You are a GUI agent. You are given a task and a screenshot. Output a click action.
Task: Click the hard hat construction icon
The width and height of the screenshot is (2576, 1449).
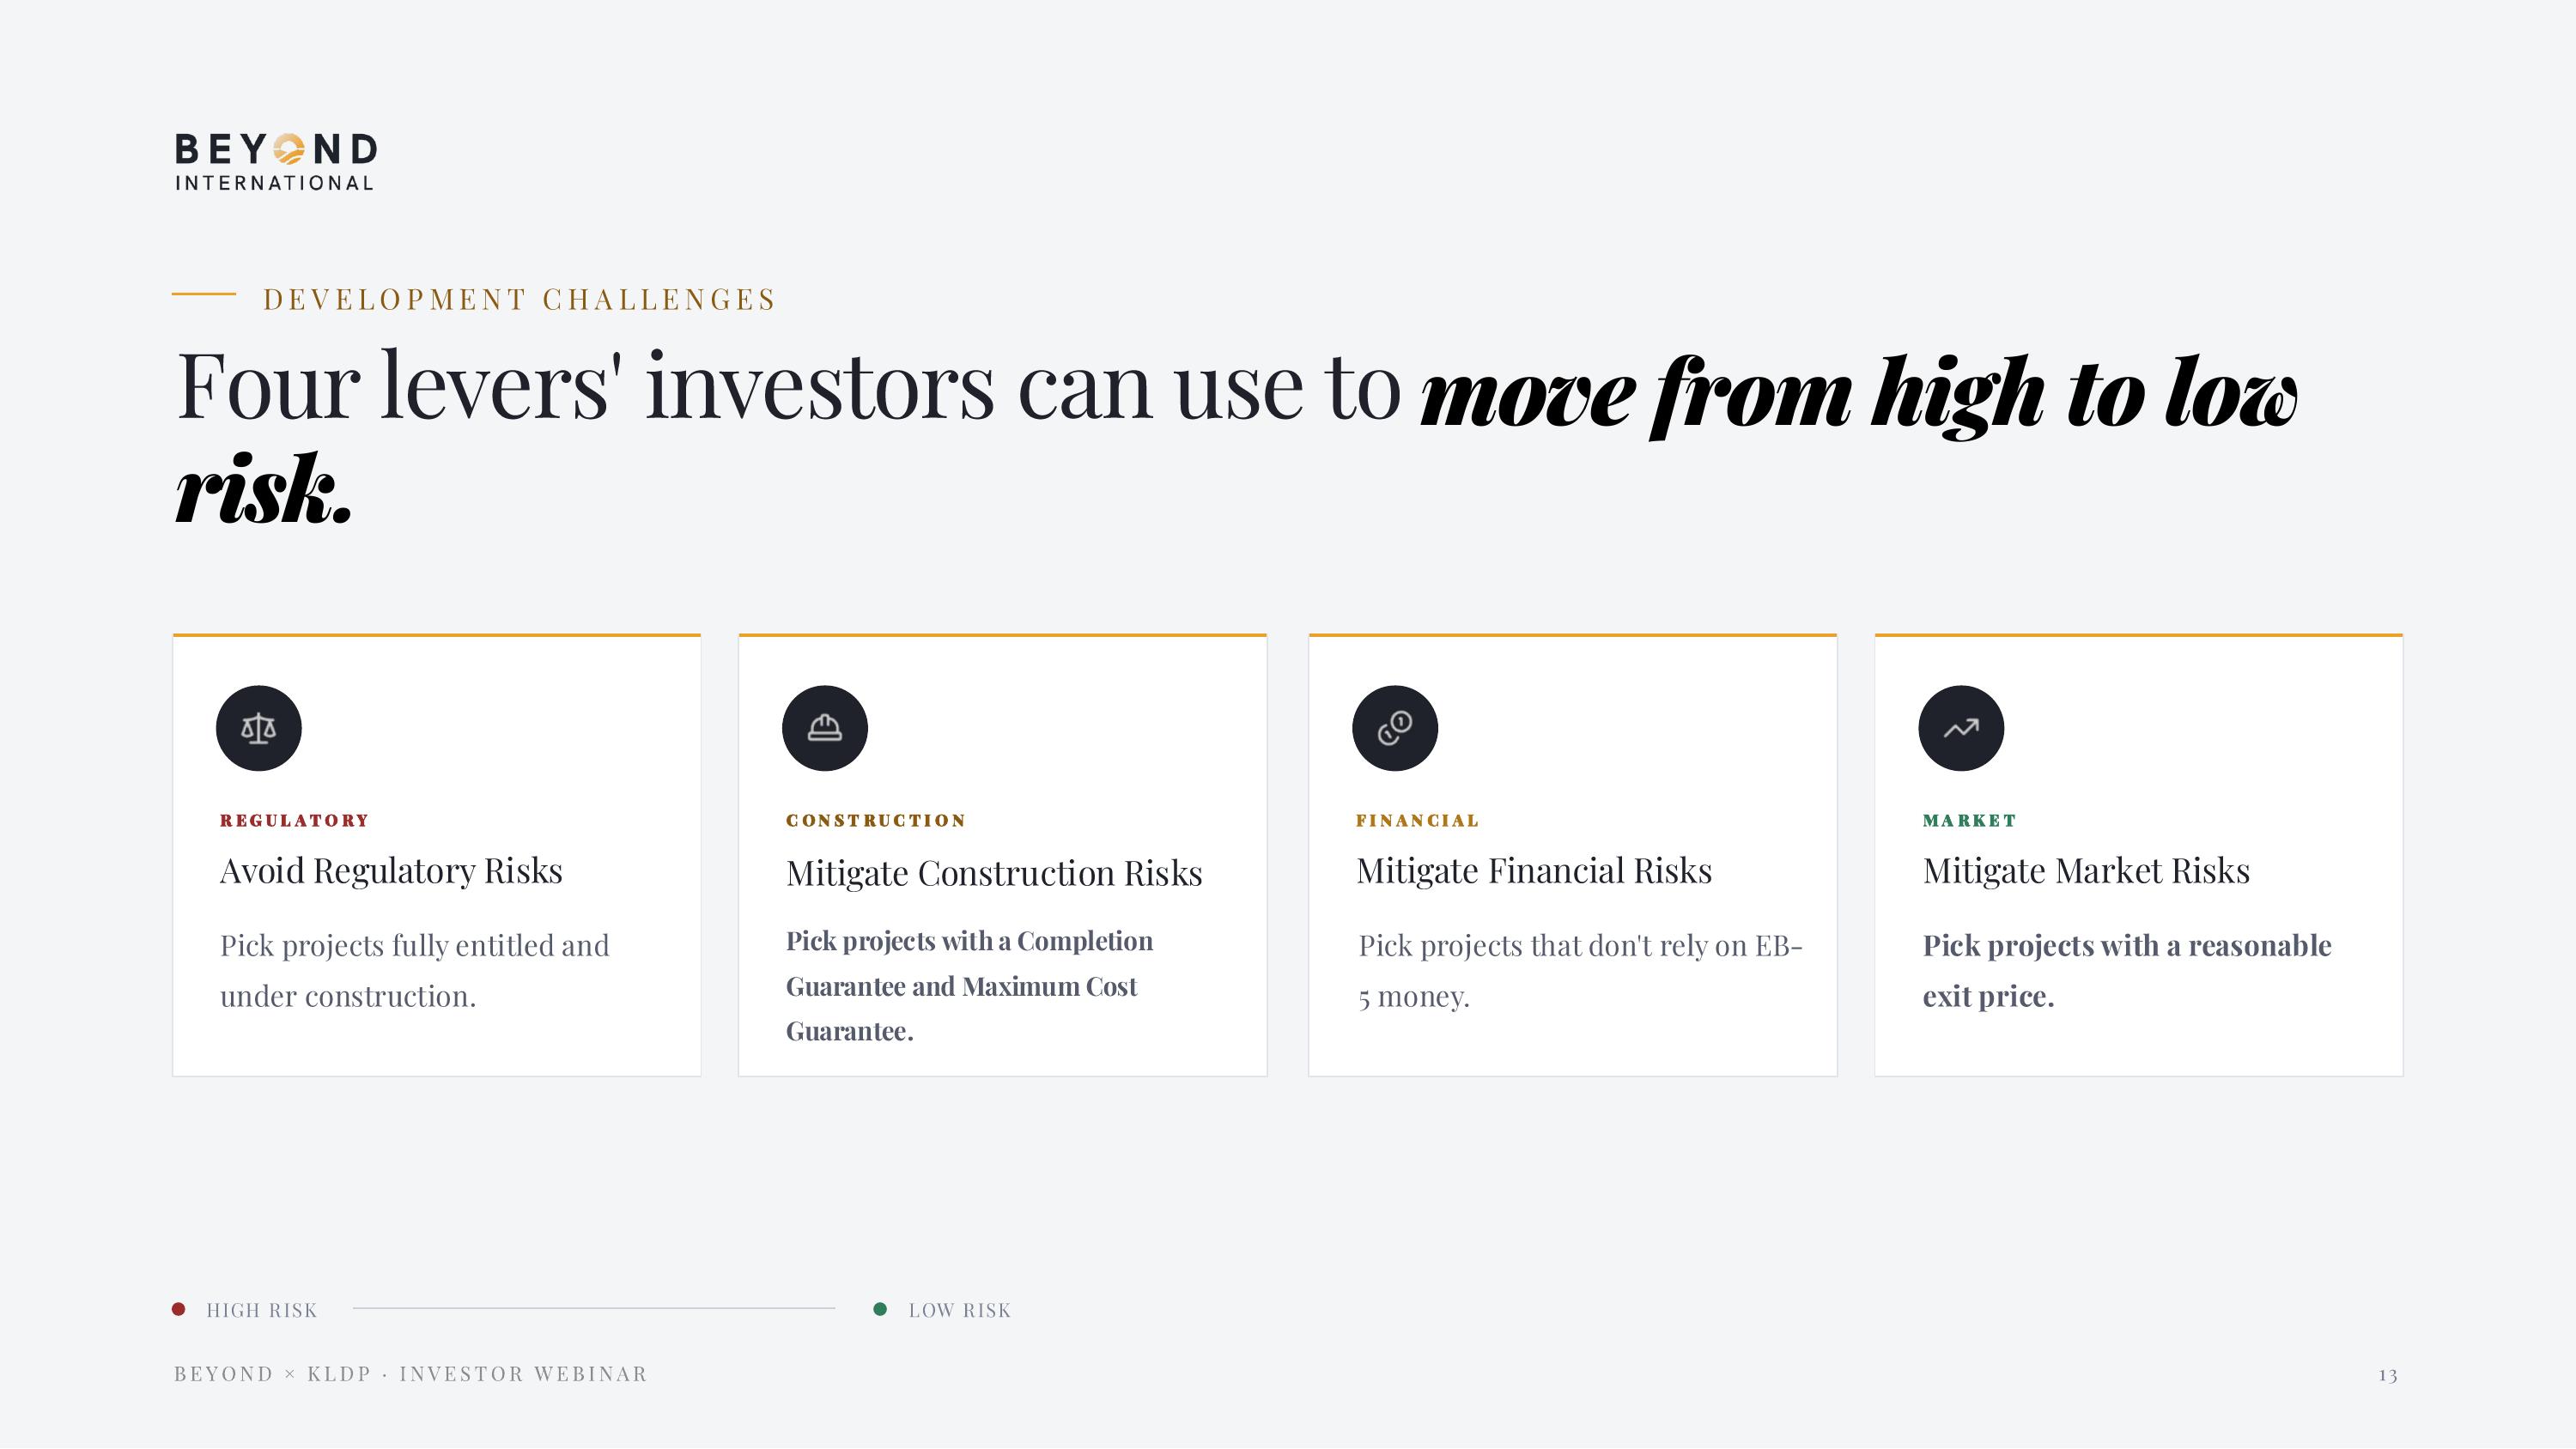click(824, 728)
